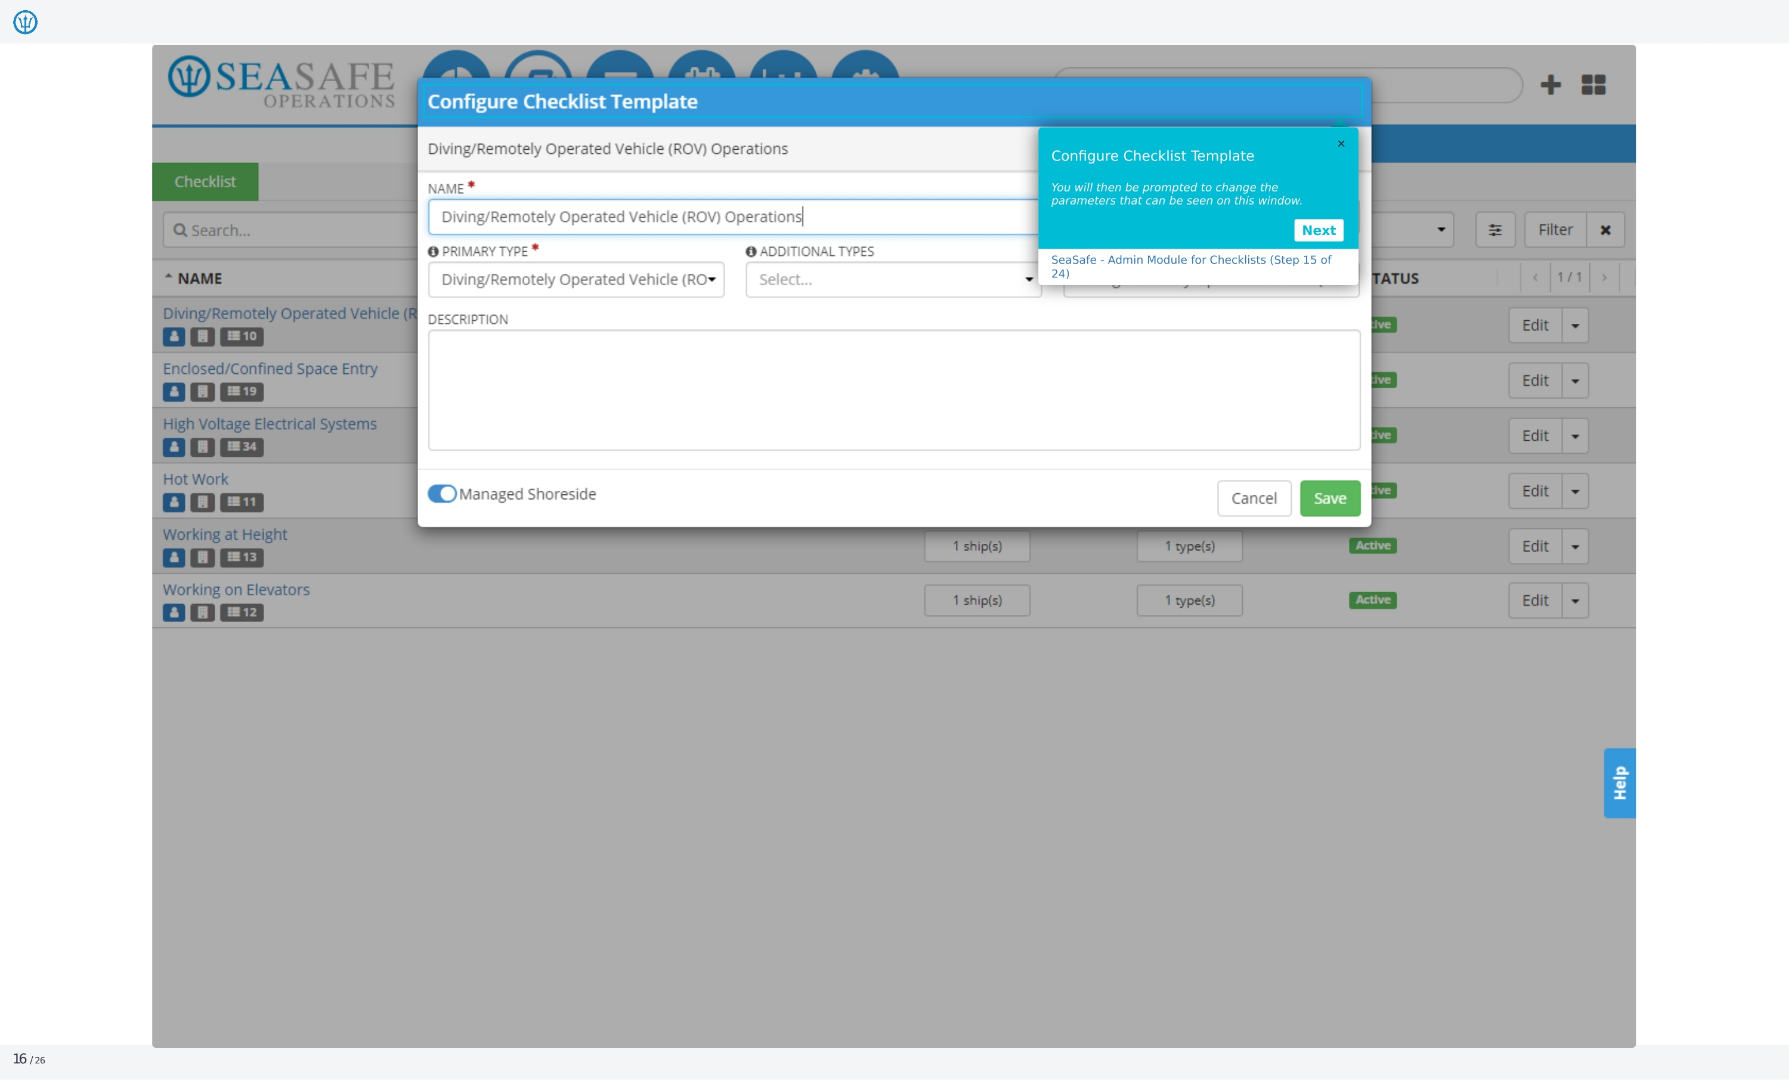Open Edit dropdown arrow for Working at Height

(1575, 546)
